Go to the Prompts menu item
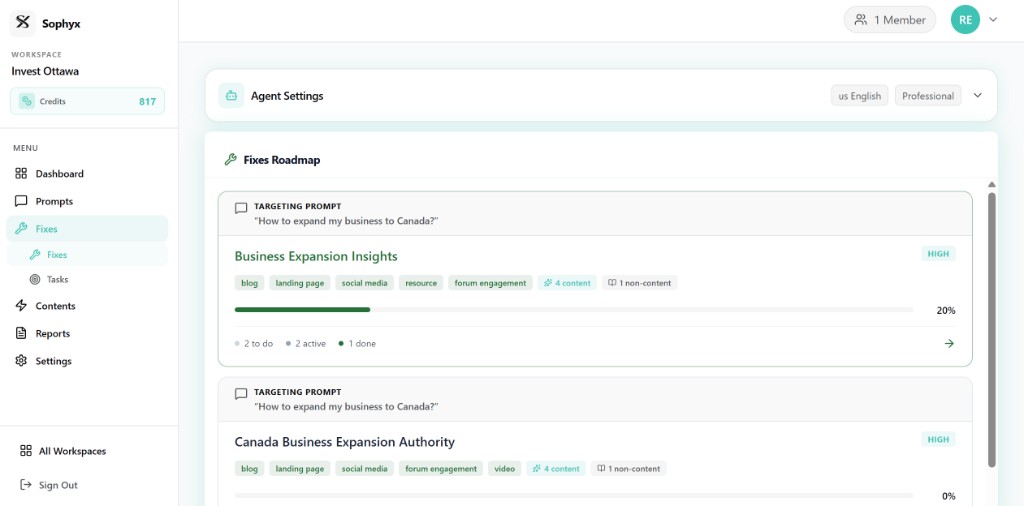Screen dimensions: 1024x506 pos(87,201)
